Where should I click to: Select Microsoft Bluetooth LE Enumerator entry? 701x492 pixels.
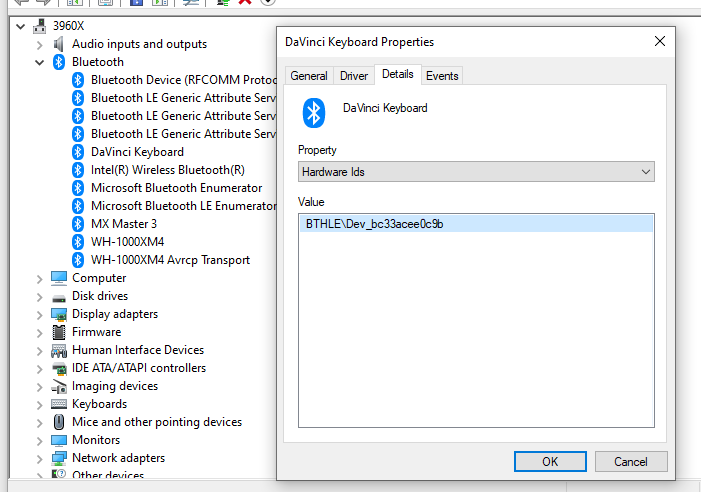point(184,206)
